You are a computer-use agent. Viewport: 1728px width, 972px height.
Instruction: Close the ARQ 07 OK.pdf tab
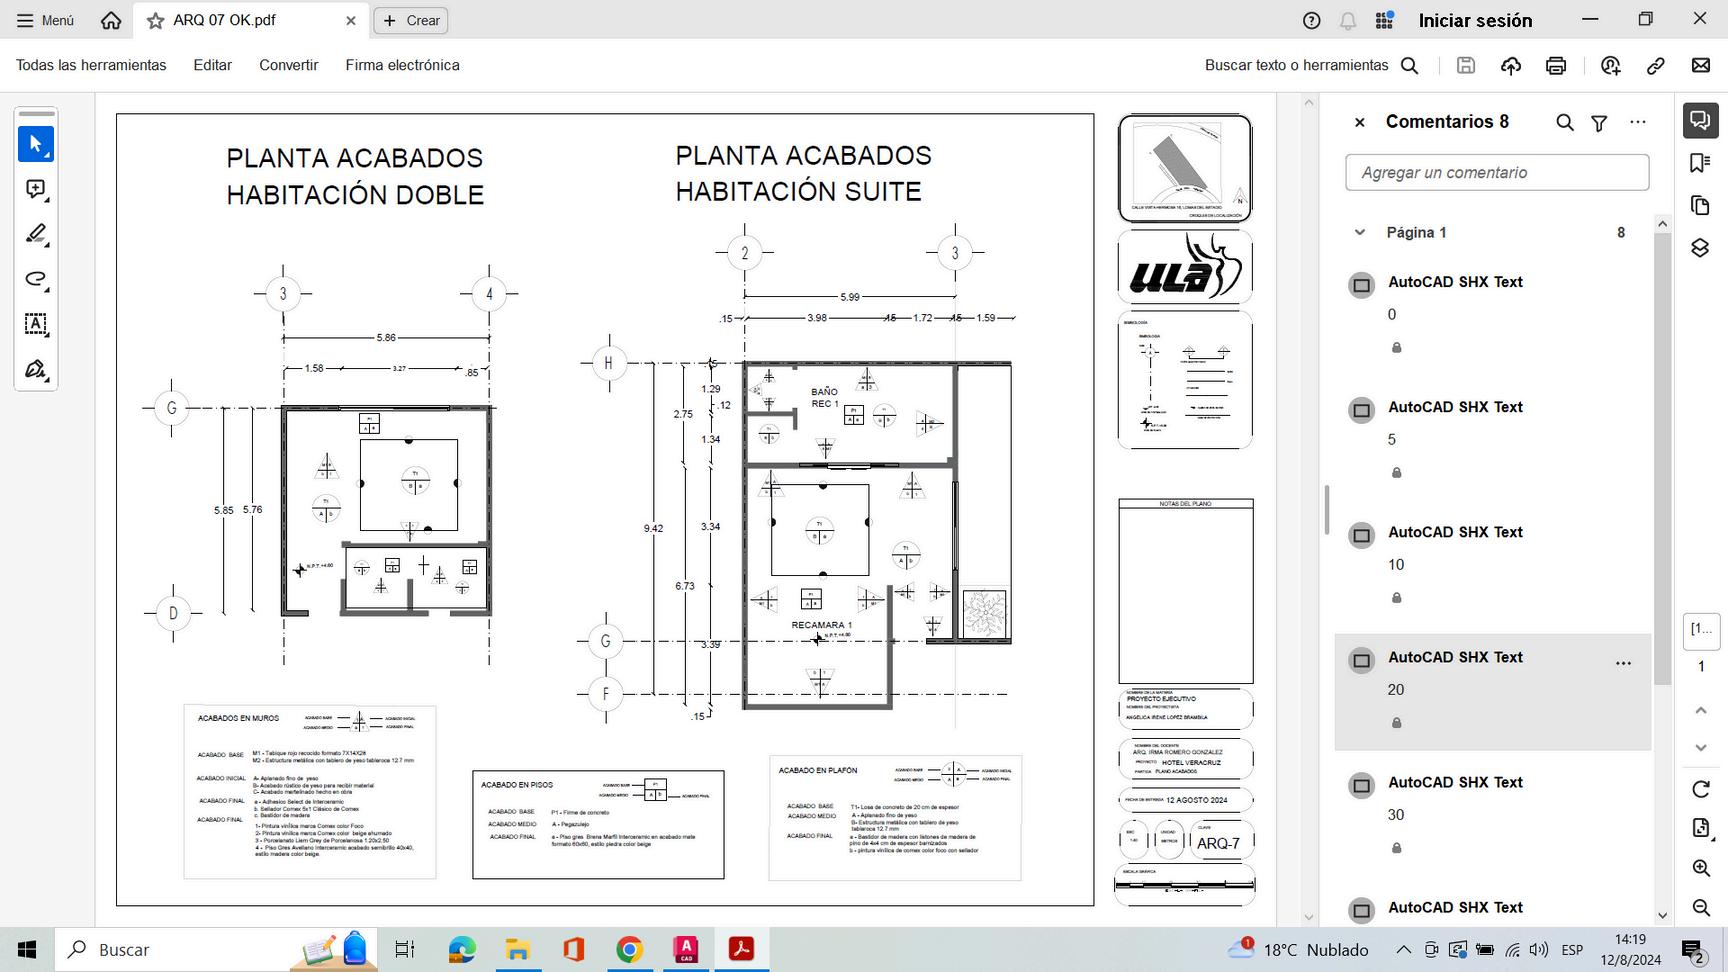(x=350, y=20)
